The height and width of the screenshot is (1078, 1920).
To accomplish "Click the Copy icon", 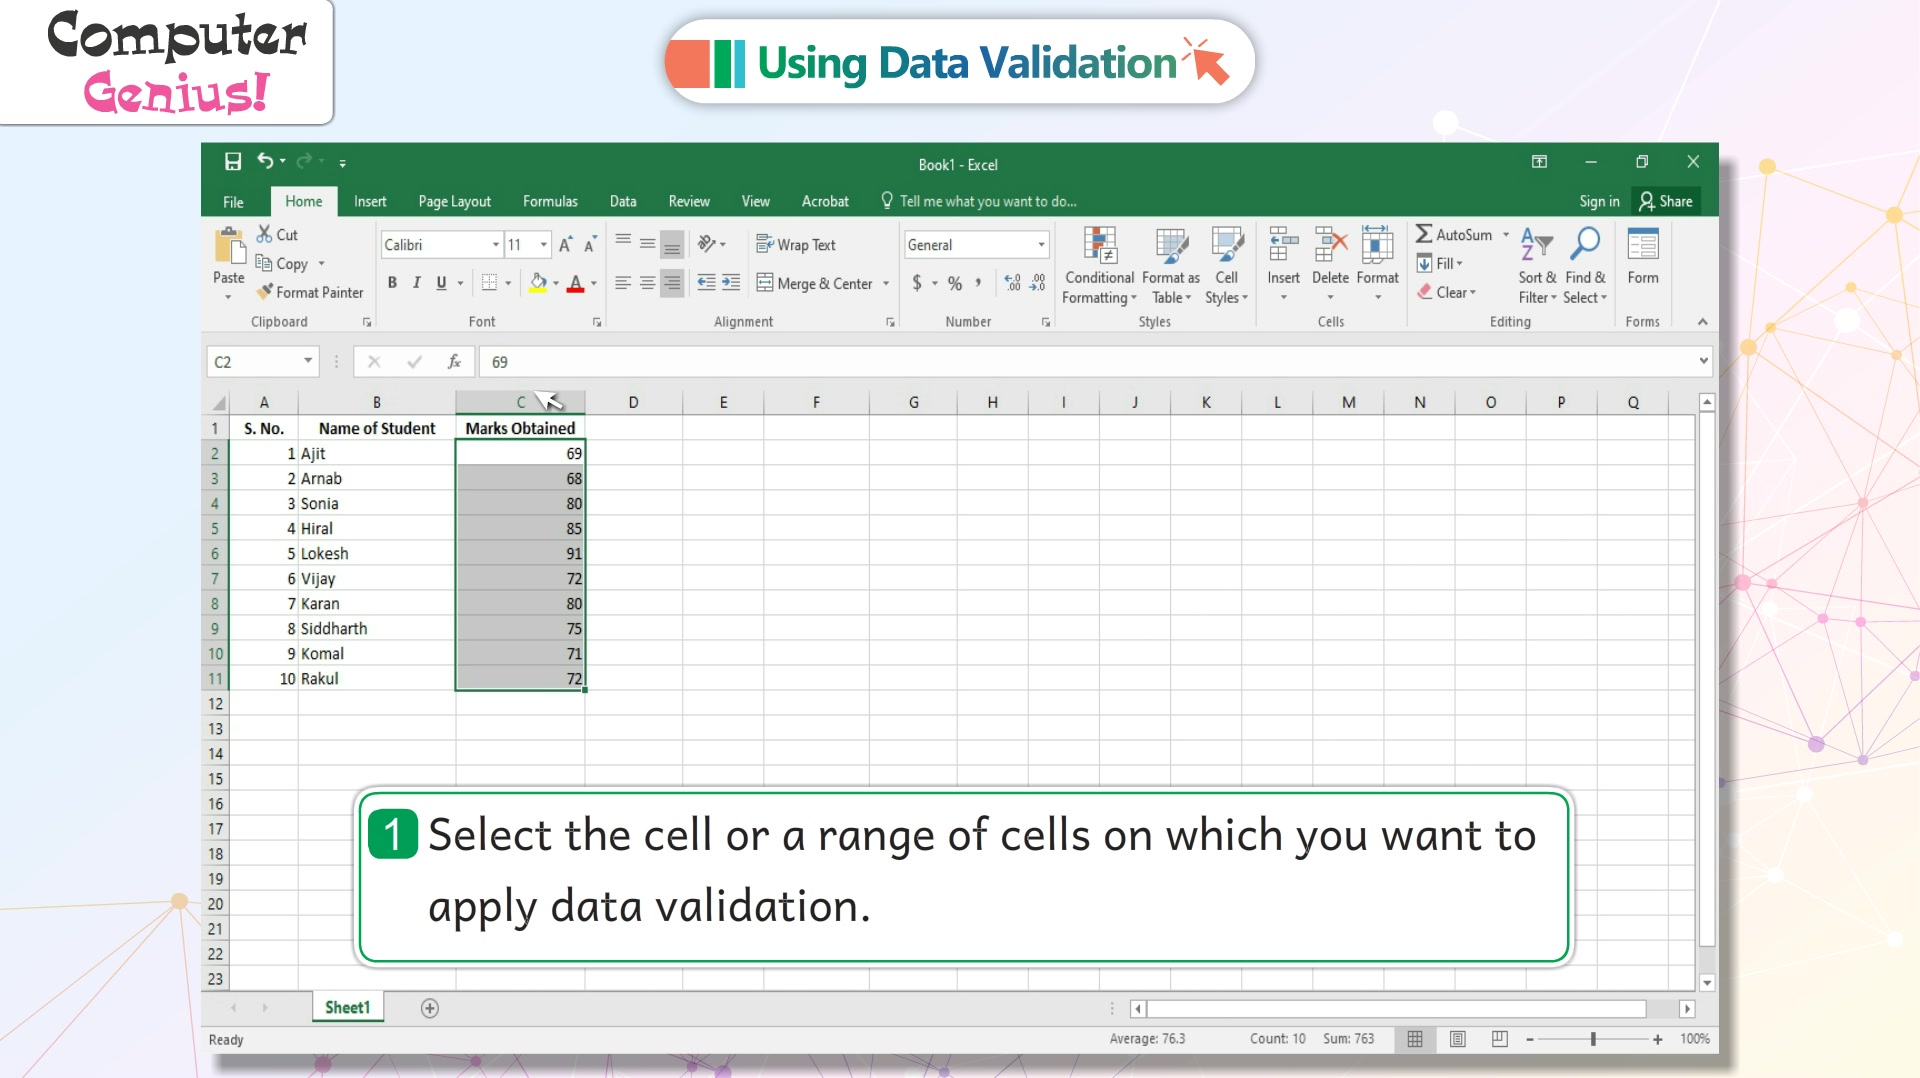I will coord(264,263).
